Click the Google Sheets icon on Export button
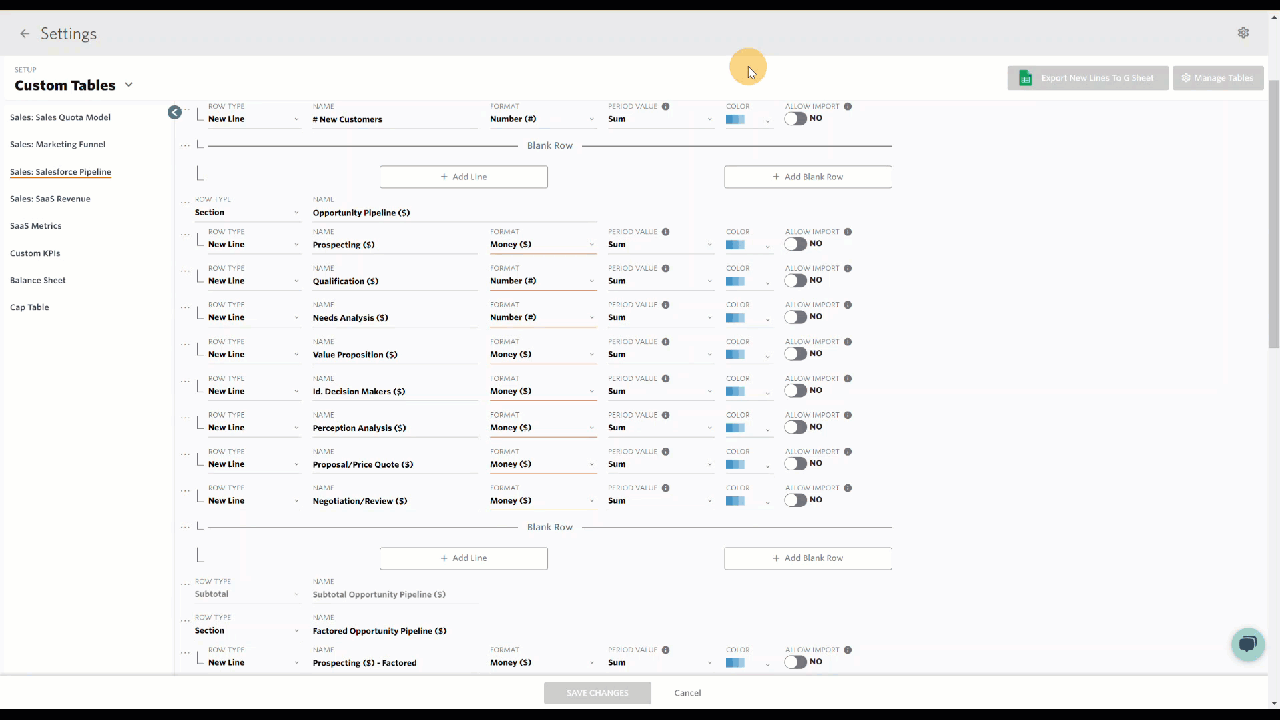The image size is (1280, 720). (x=1025, y=78)
